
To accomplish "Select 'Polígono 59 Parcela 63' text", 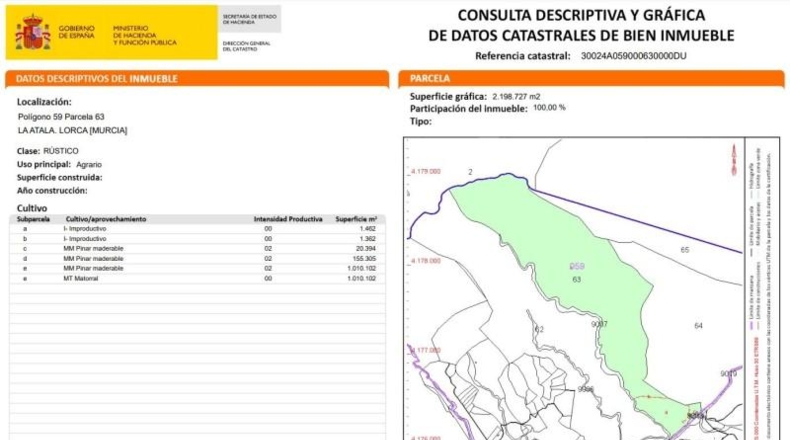I will pyautogui.click(x=61, y=117).
